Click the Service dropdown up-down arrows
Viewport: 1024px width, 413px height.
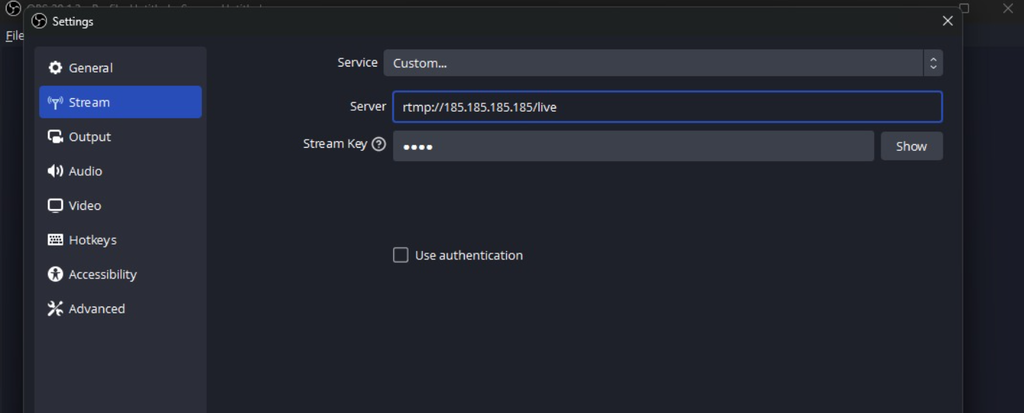[933, 63]
